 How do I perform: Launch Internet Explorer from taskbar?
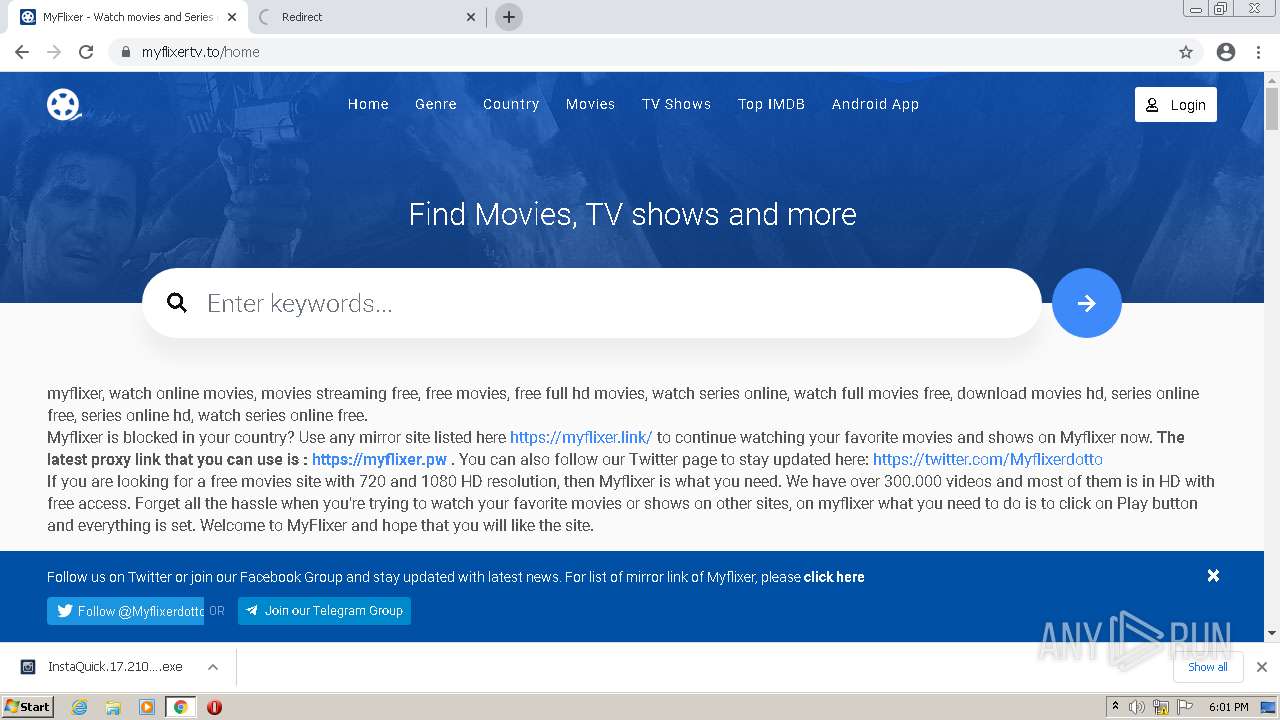click(79, 707)
